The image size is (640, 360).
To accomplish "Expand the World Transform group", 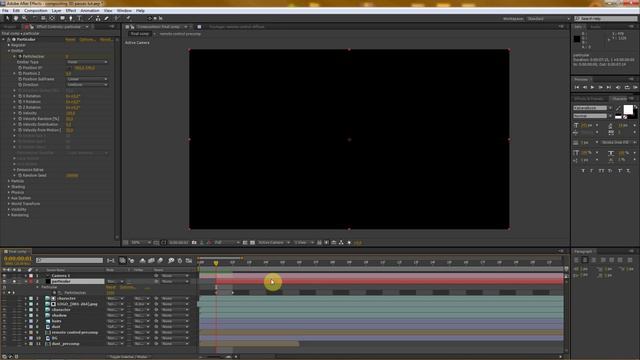I will point(9,204).
